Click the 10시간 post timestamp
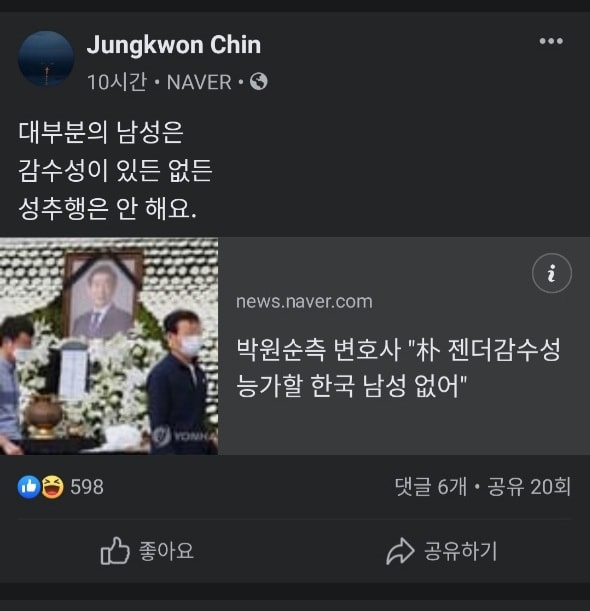Image resolution: width=590 pixels, height=611 pixels. pos(117,82)
